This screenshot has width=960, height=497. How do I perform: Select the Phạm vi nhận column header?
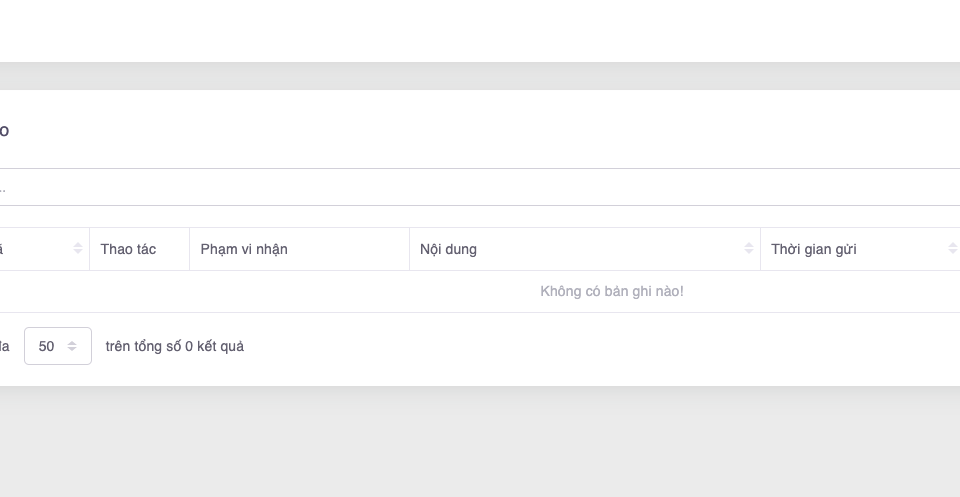click(x=244, y=249)
